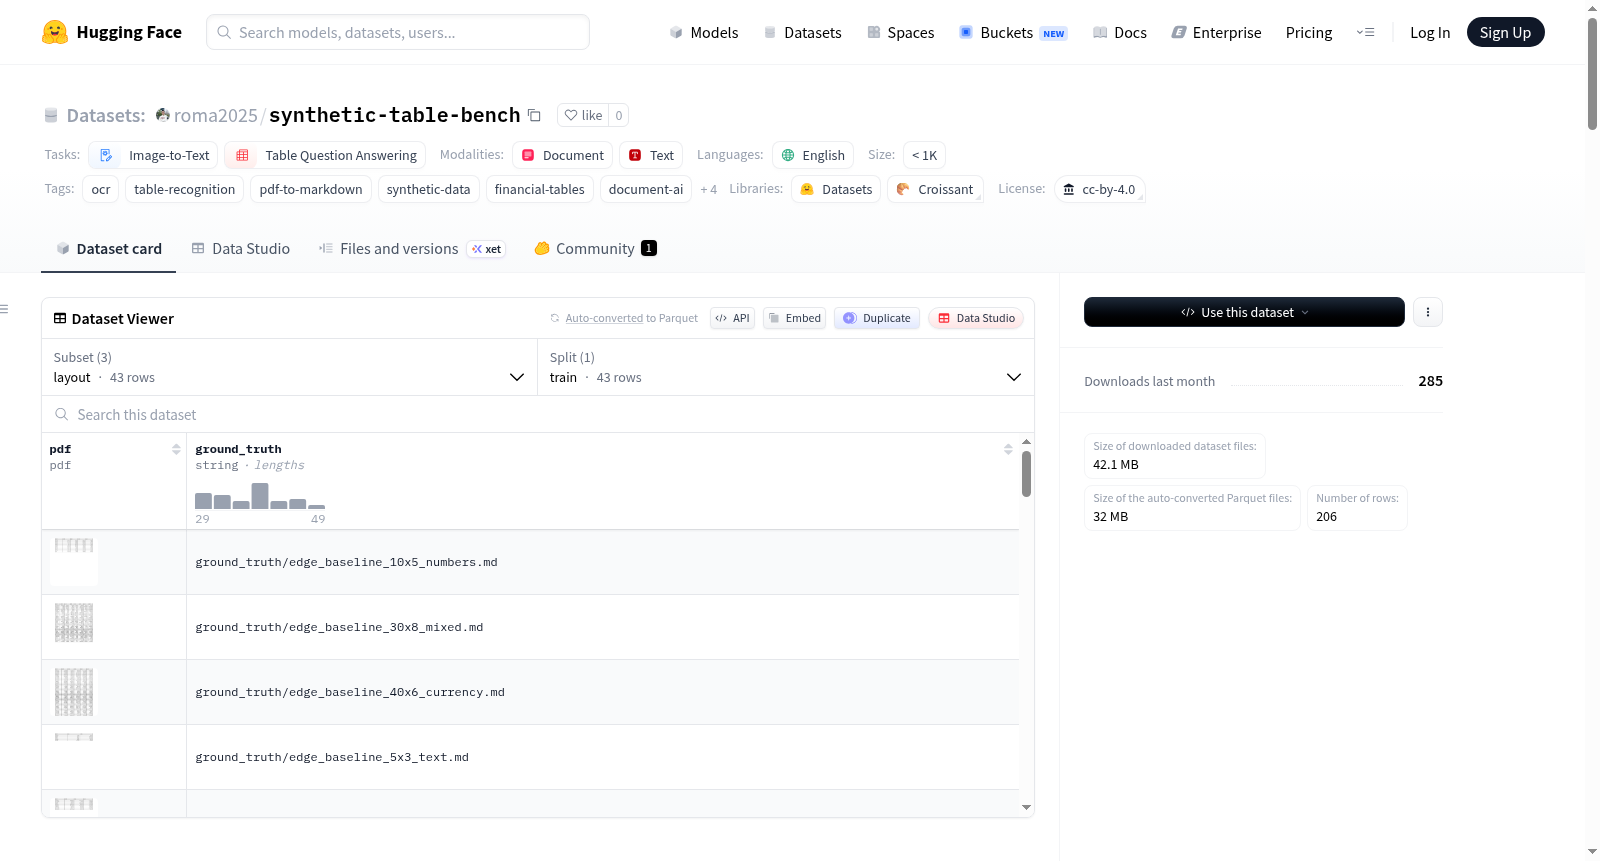Screen dimensions: 1600x861
Task: Click the Sign Up button
Action: [x=1506, y=32]
